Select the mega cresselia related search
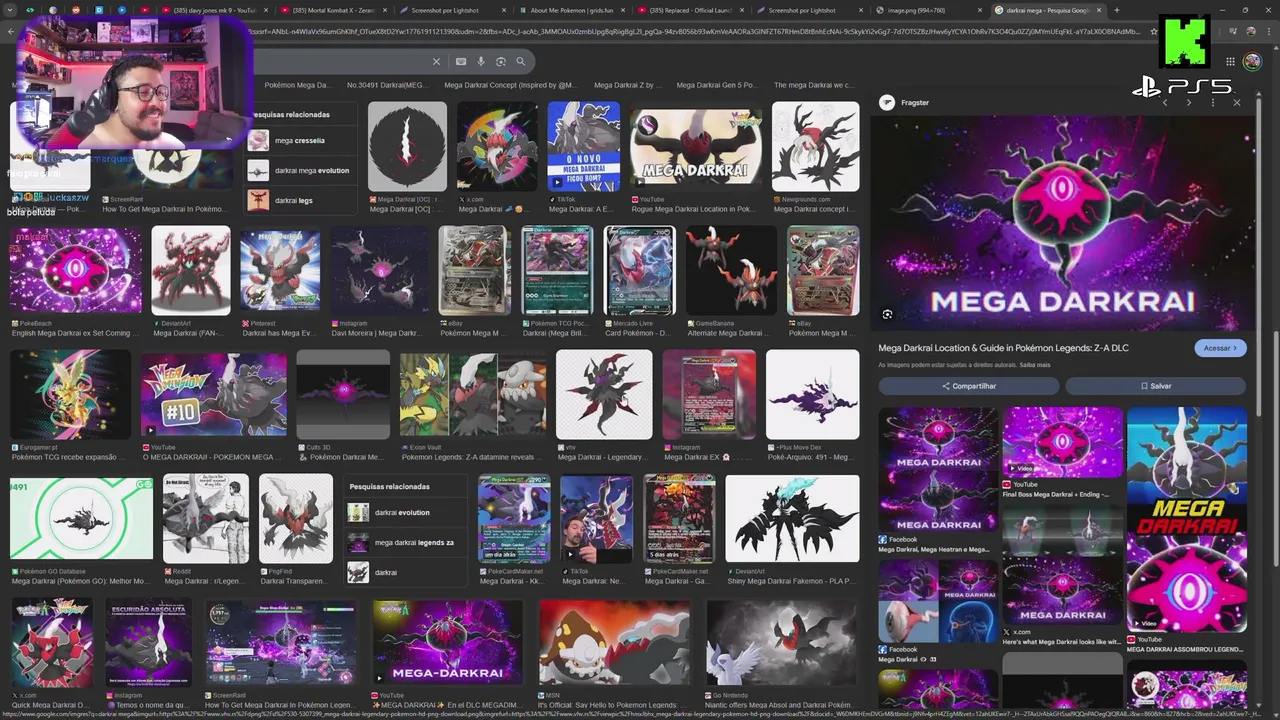 (301, 141)
